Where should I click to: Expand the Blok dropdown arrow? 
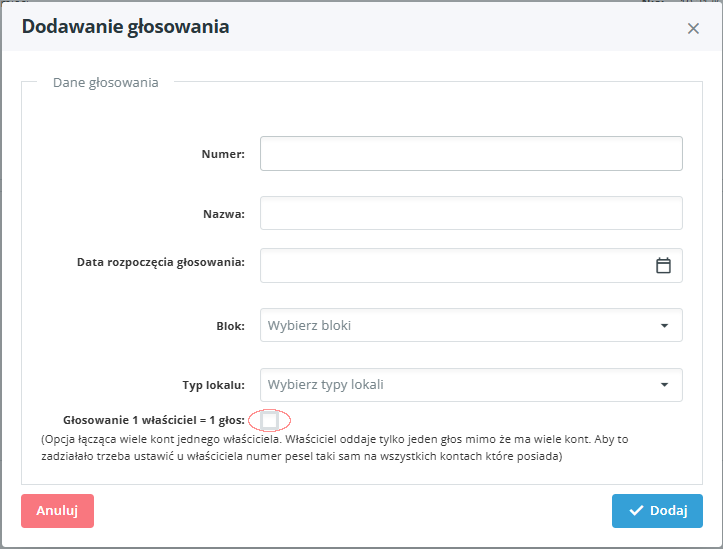click(x=664, y=325)
